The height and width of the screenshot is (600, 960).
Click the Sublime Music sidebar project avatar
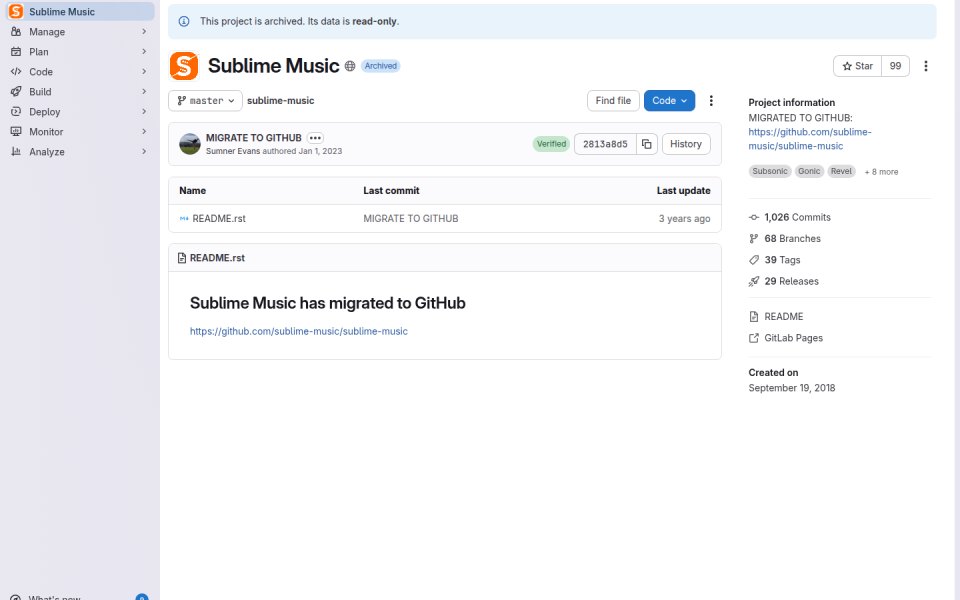[x=16, y=12]
